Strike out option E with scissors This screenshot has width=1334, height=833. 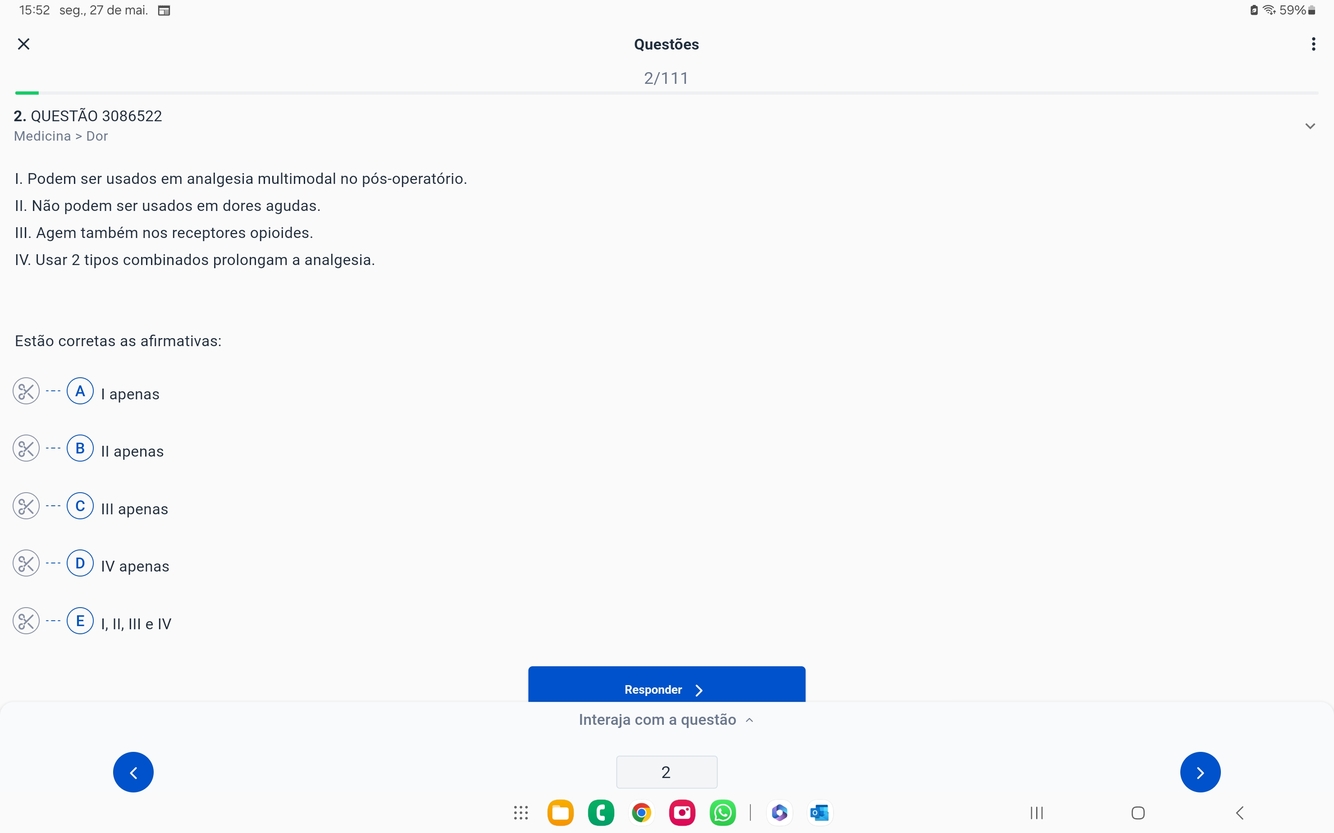26,621
